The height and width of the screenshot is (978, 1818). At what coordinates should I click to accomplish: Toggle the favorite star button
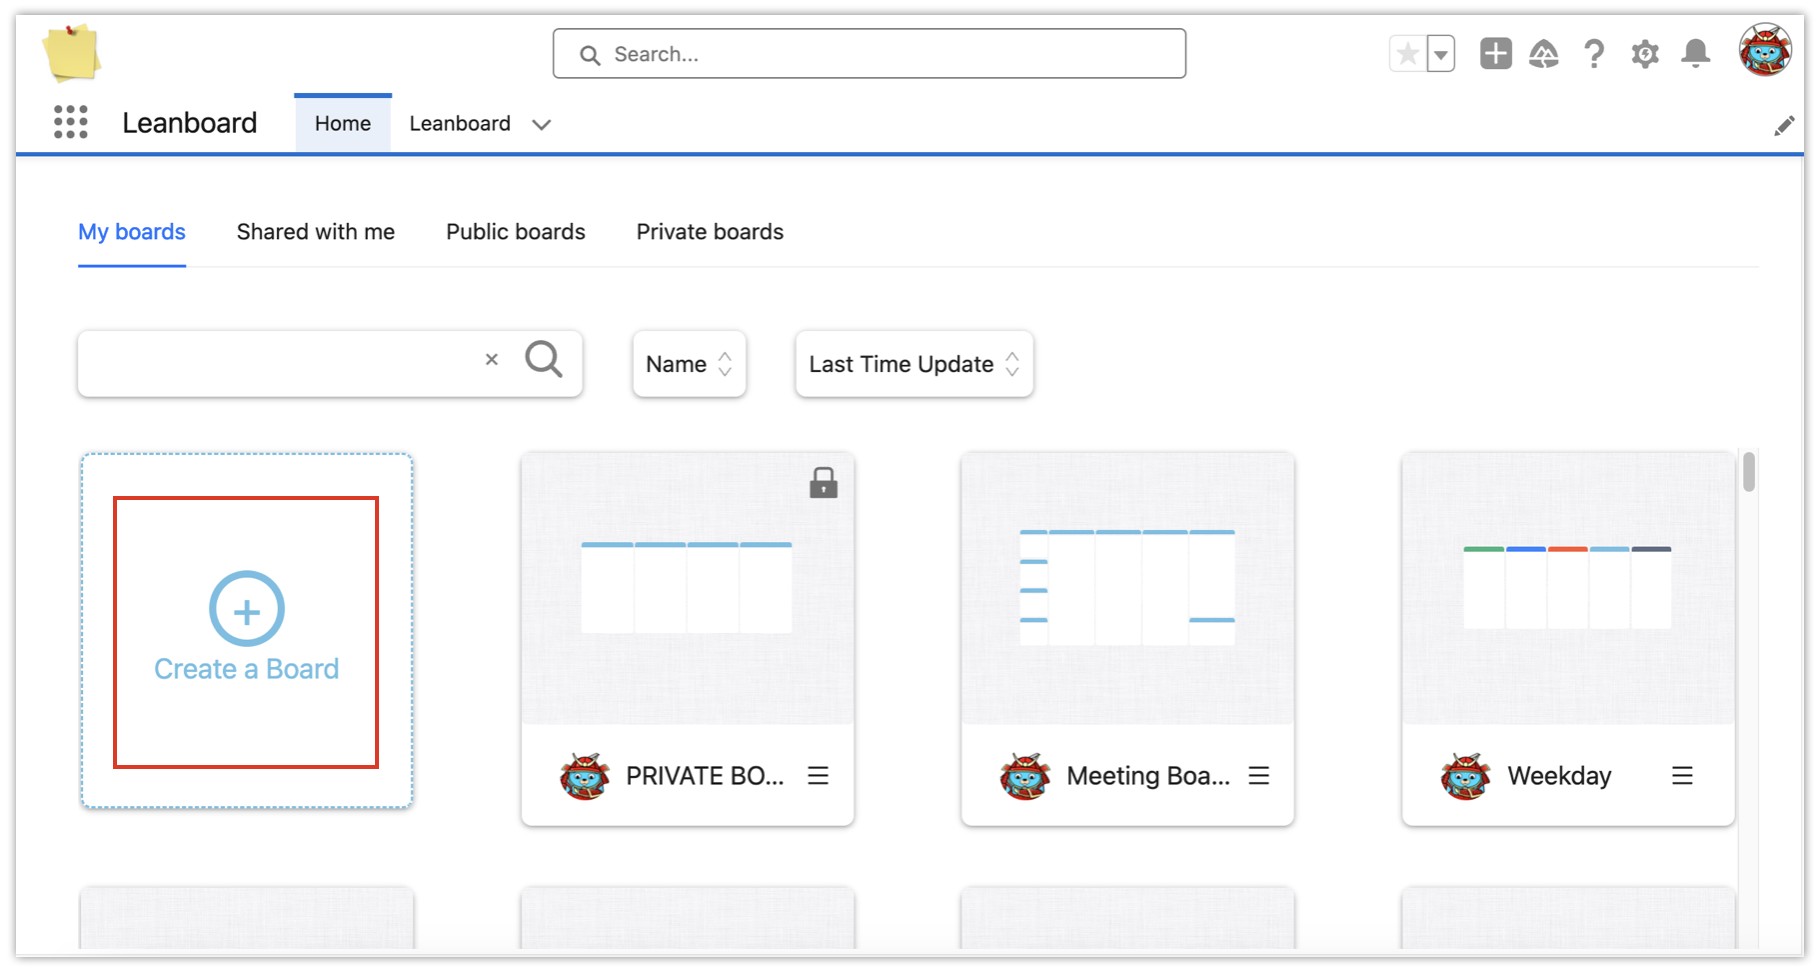1408,54
